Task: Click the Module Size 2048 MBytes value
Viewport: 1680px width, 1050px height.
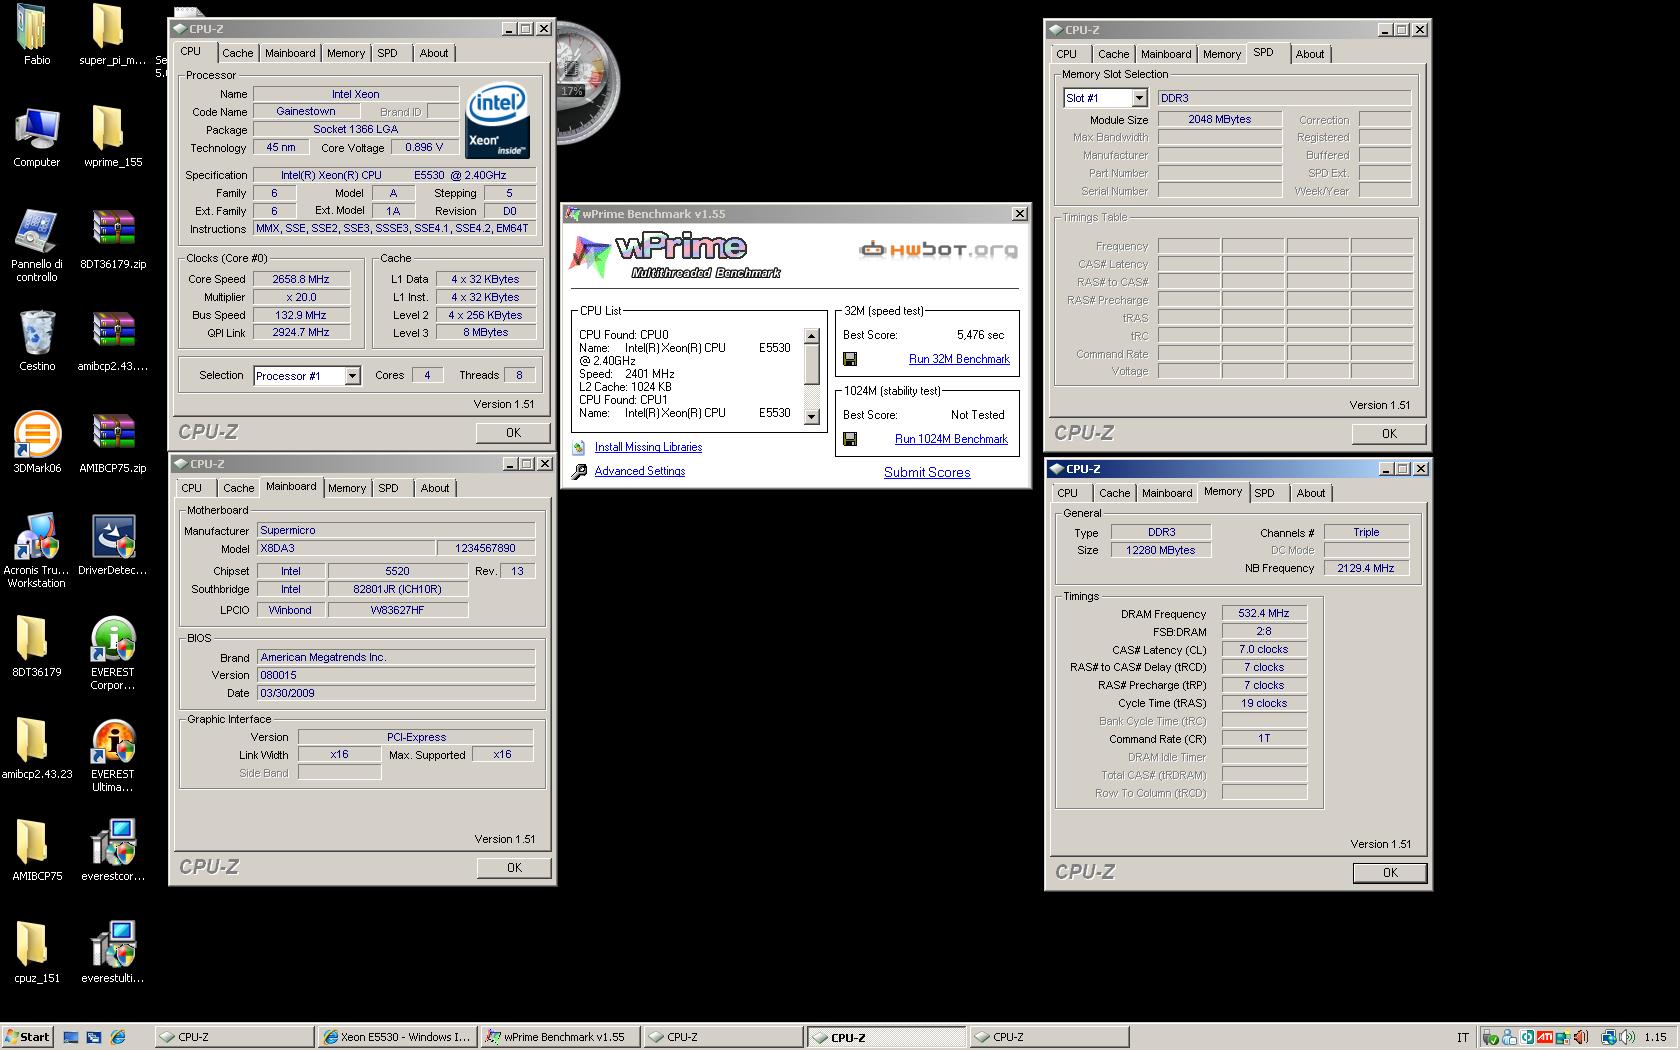Action: [1220, 119]
